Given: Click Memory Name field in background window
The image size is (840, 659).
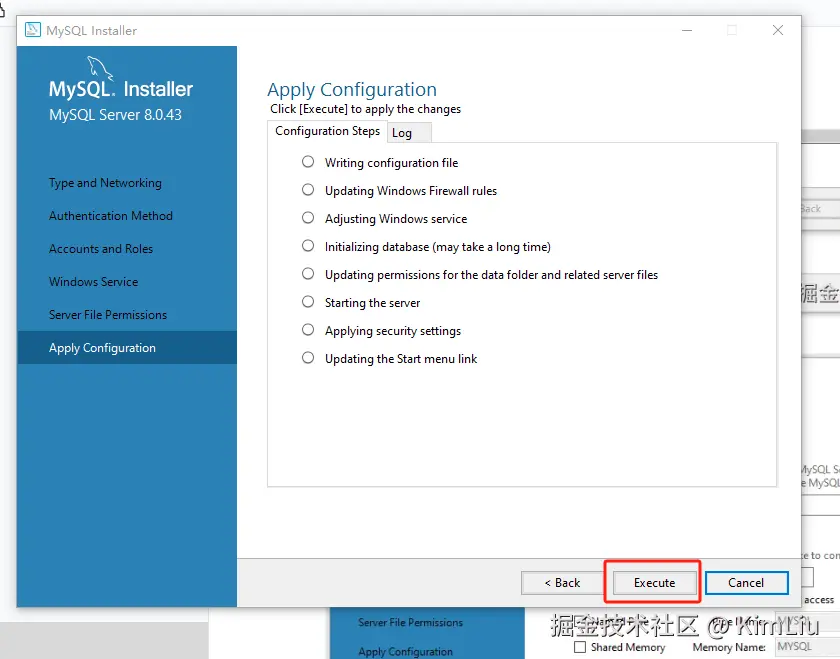Looking at the screenshot, I should click(808, 647).
